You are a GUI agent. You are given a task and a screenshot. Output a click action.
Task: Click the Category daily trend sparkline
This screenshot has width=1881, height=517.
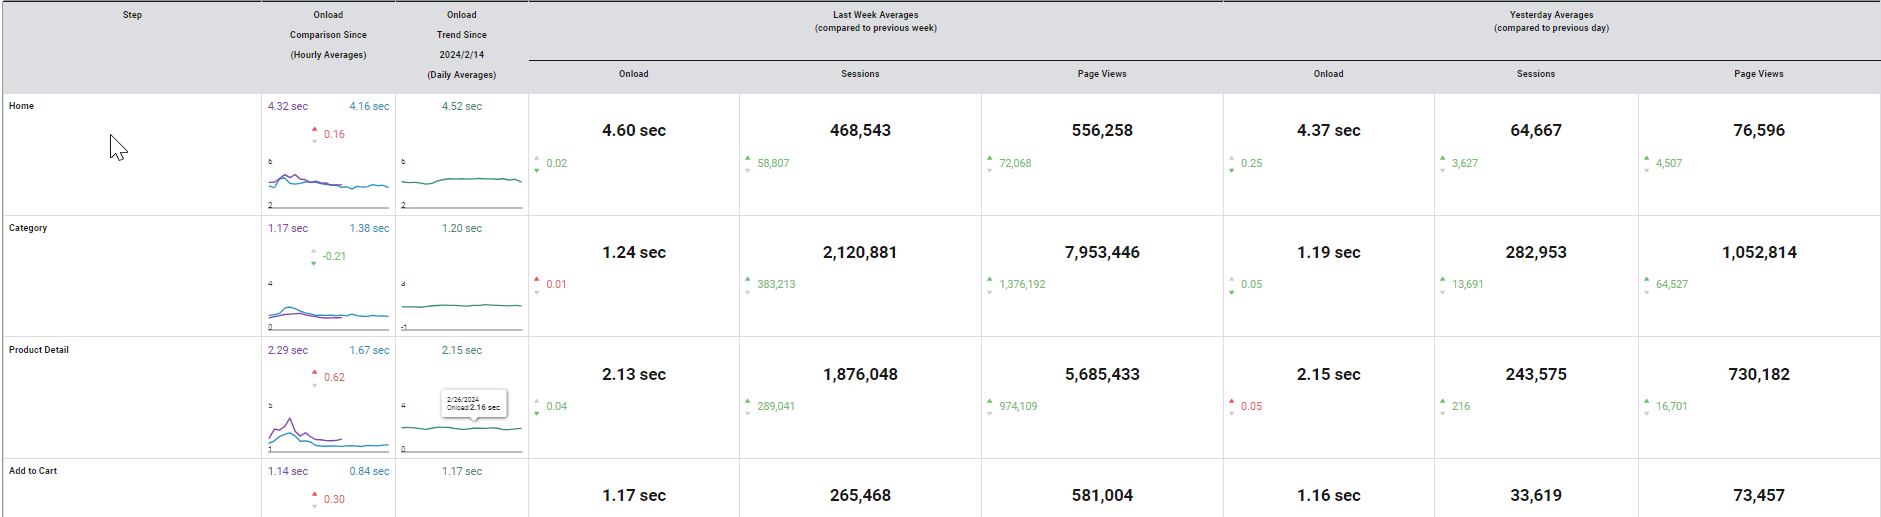tap(461, 306)
